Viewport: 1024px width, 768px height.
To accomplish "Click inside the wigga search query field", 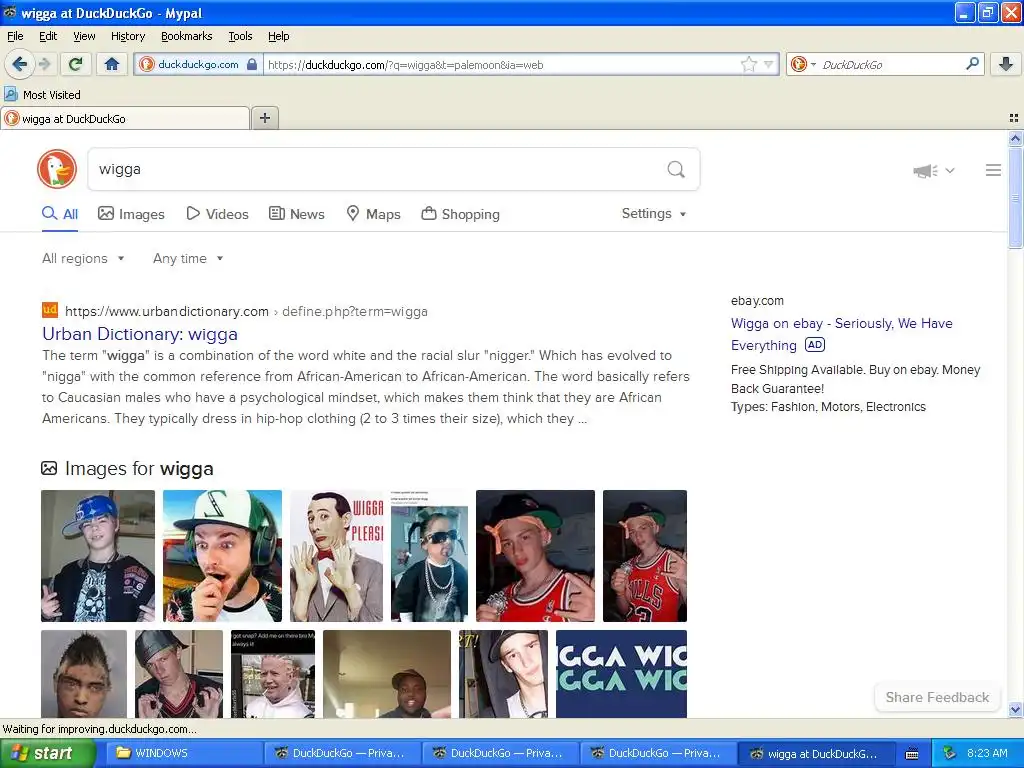I will click(x=376, y=169).
